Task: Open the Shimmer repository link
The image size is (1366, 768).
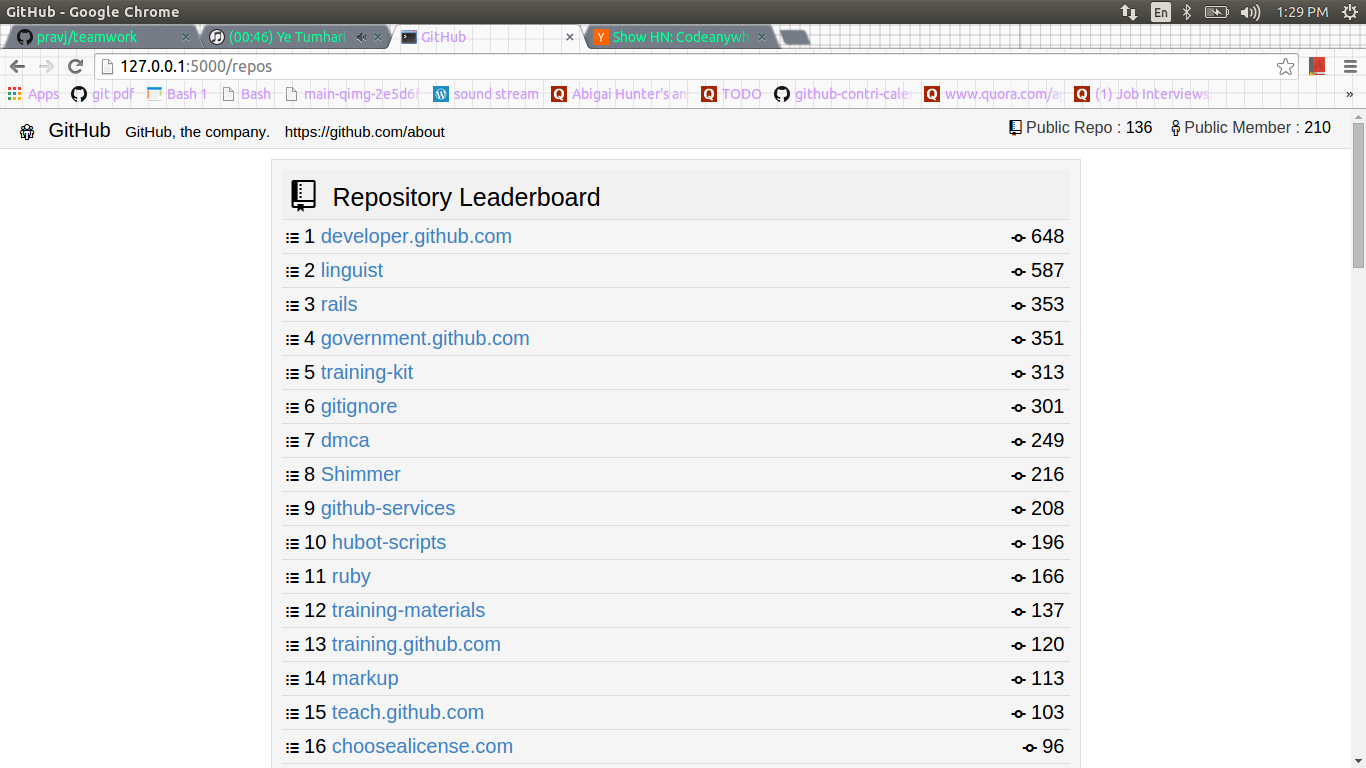Action: (x=361, y=475)
